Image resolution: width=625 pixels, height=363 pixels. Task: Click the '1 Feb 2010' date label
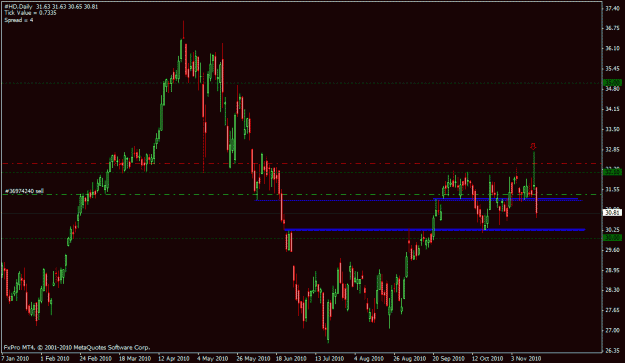tap(55, 358)
